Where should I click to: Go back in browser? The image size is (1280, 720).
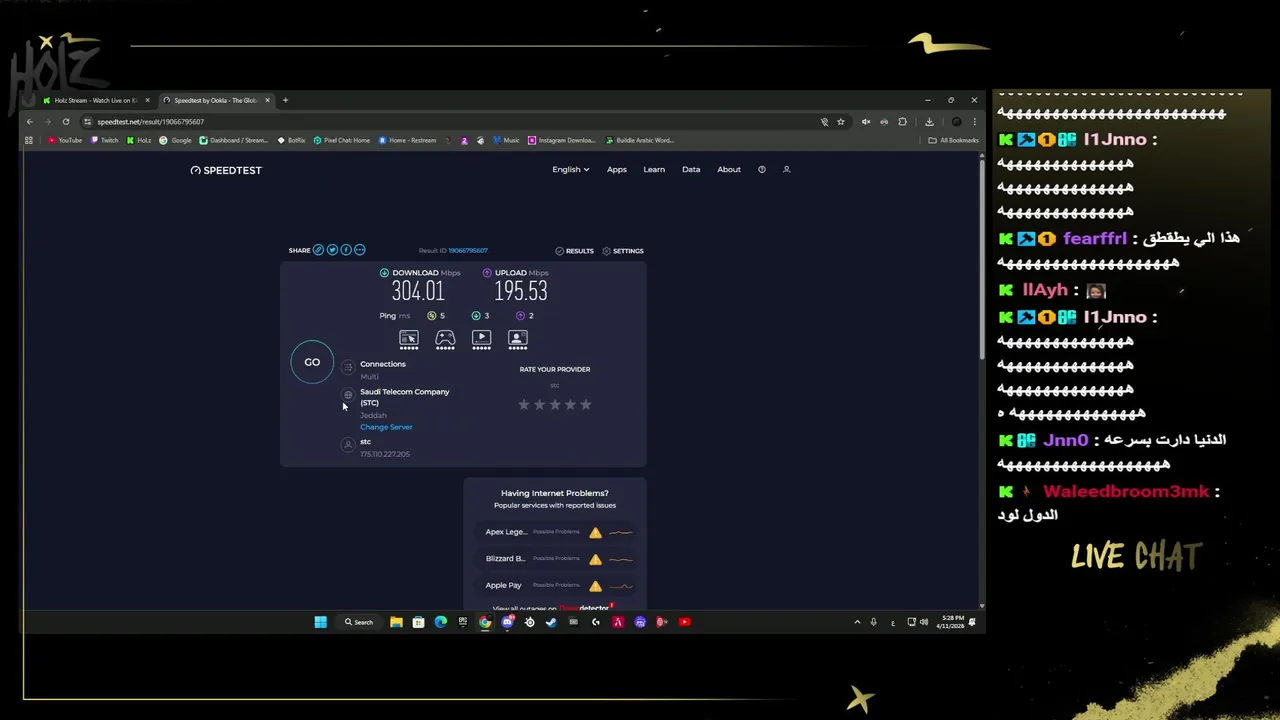(x=30, y=122)
